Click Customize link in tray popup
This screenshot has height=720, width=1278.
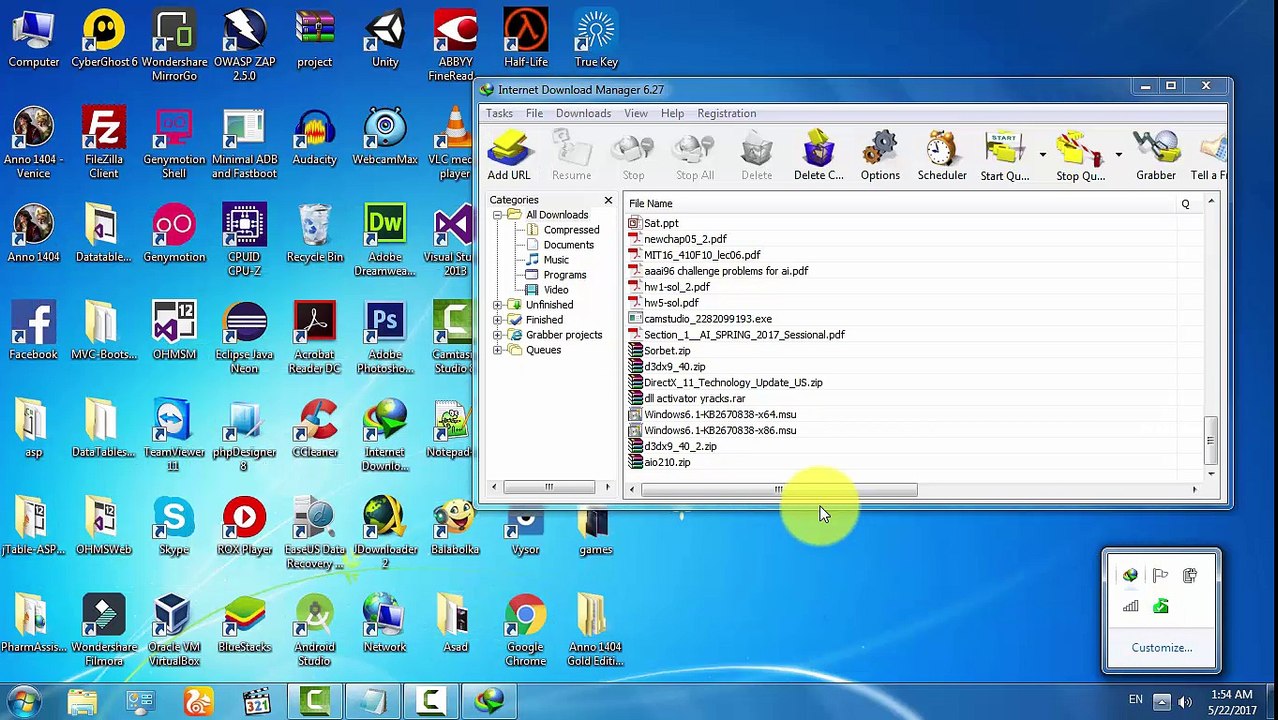[x=1161, y=648]
